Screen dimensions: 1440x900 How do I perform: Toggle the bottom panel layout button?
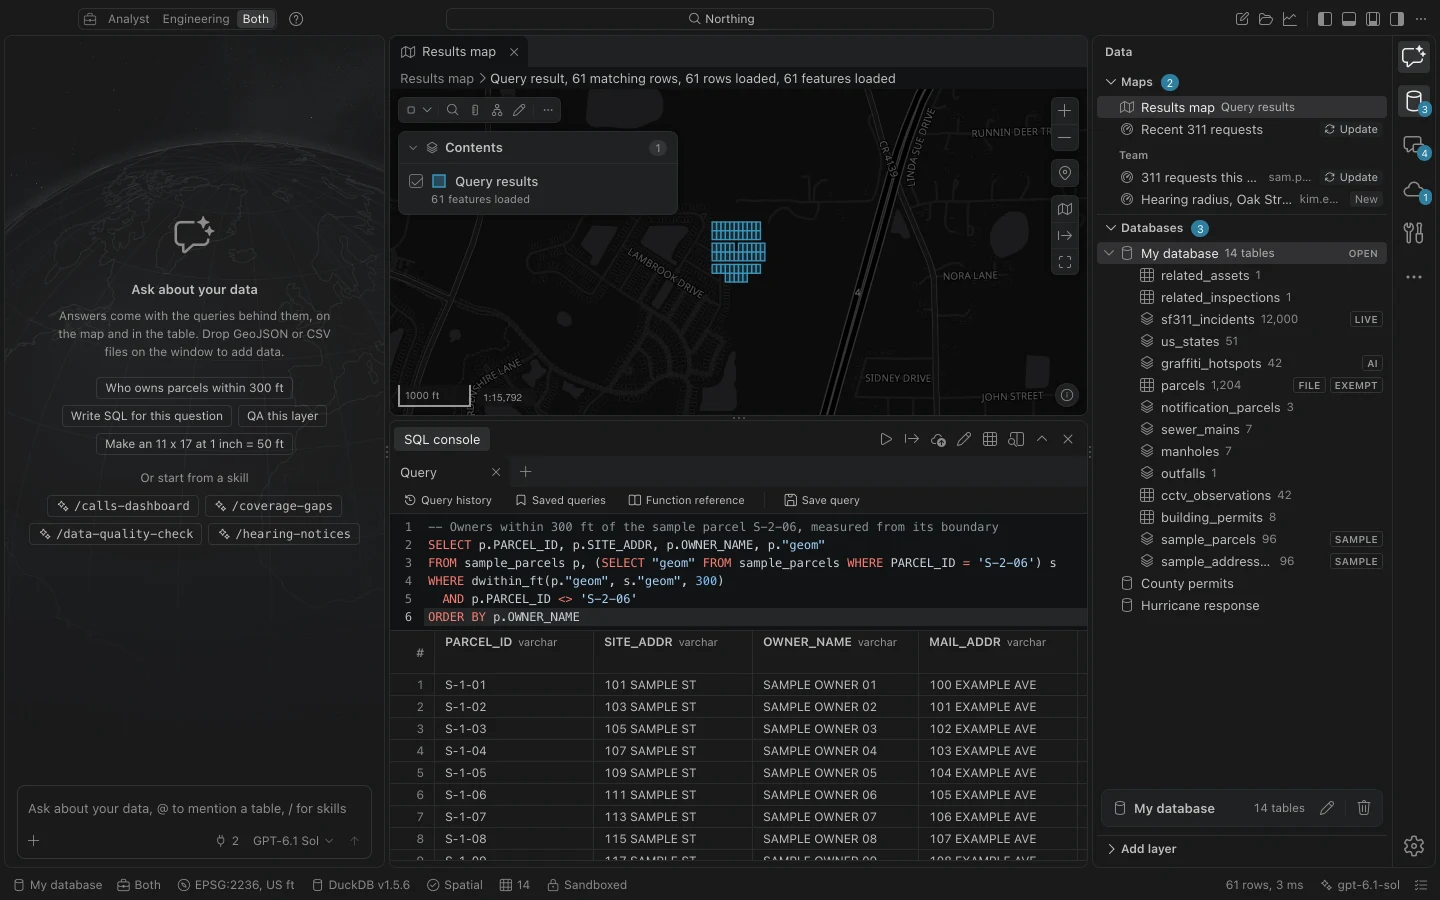tap(1349, 19)
